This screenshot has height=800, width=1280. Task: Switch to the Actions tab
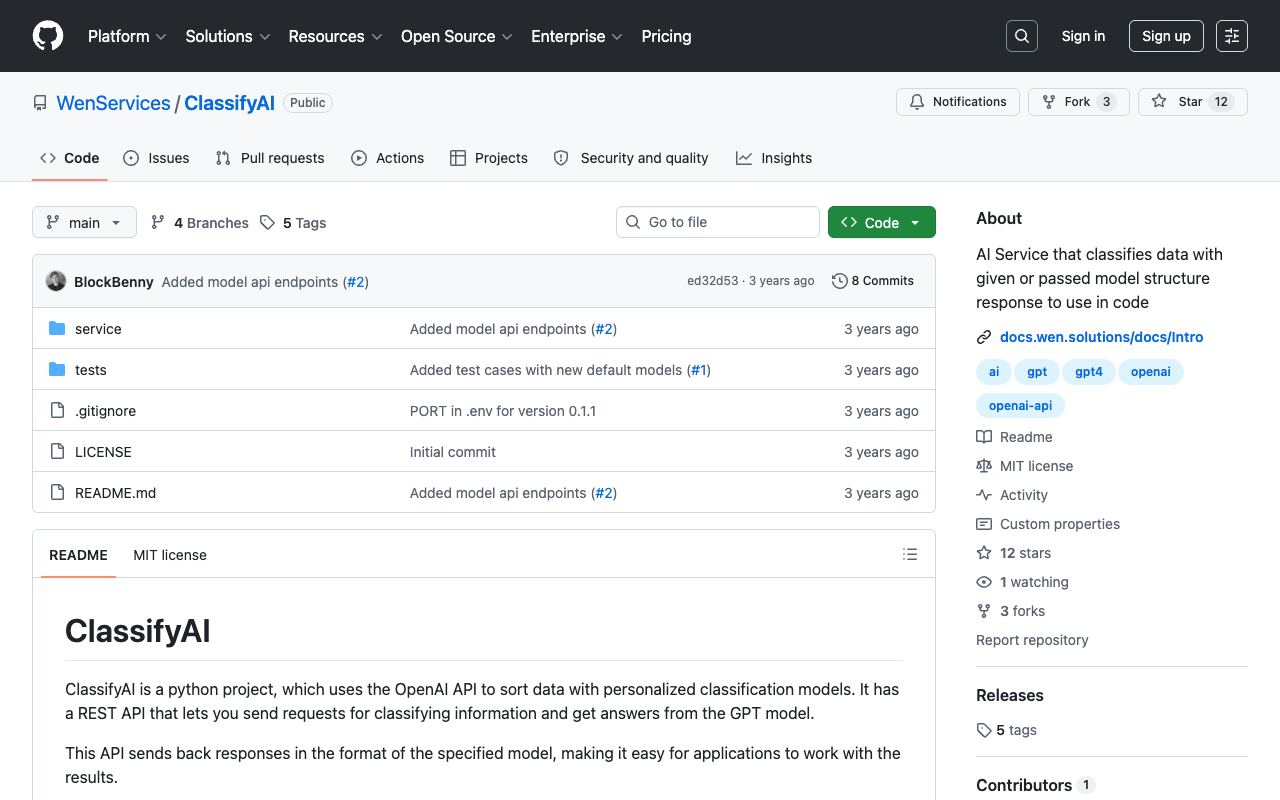pos(388,158)
